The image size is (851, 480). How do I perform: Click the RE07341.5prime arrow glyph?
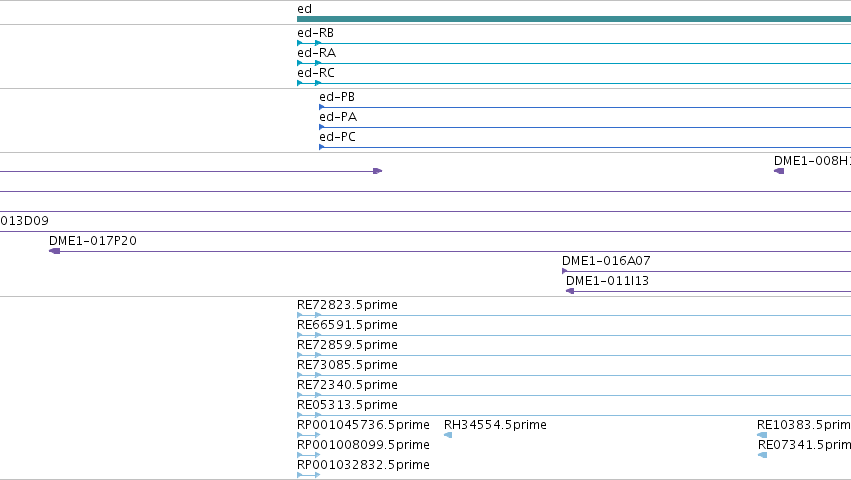763,455
